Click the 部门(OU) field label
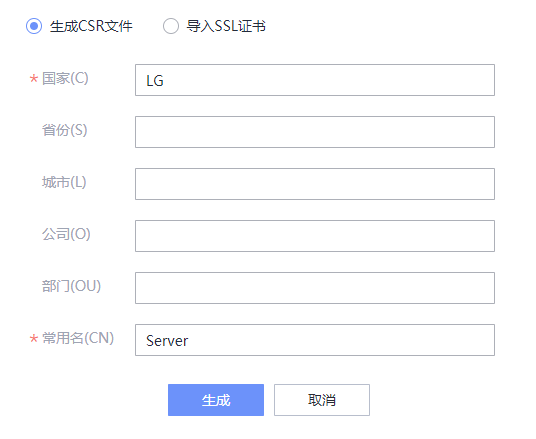Image resolution: width=536 pixels, height=439 pixels. [71, 286]
